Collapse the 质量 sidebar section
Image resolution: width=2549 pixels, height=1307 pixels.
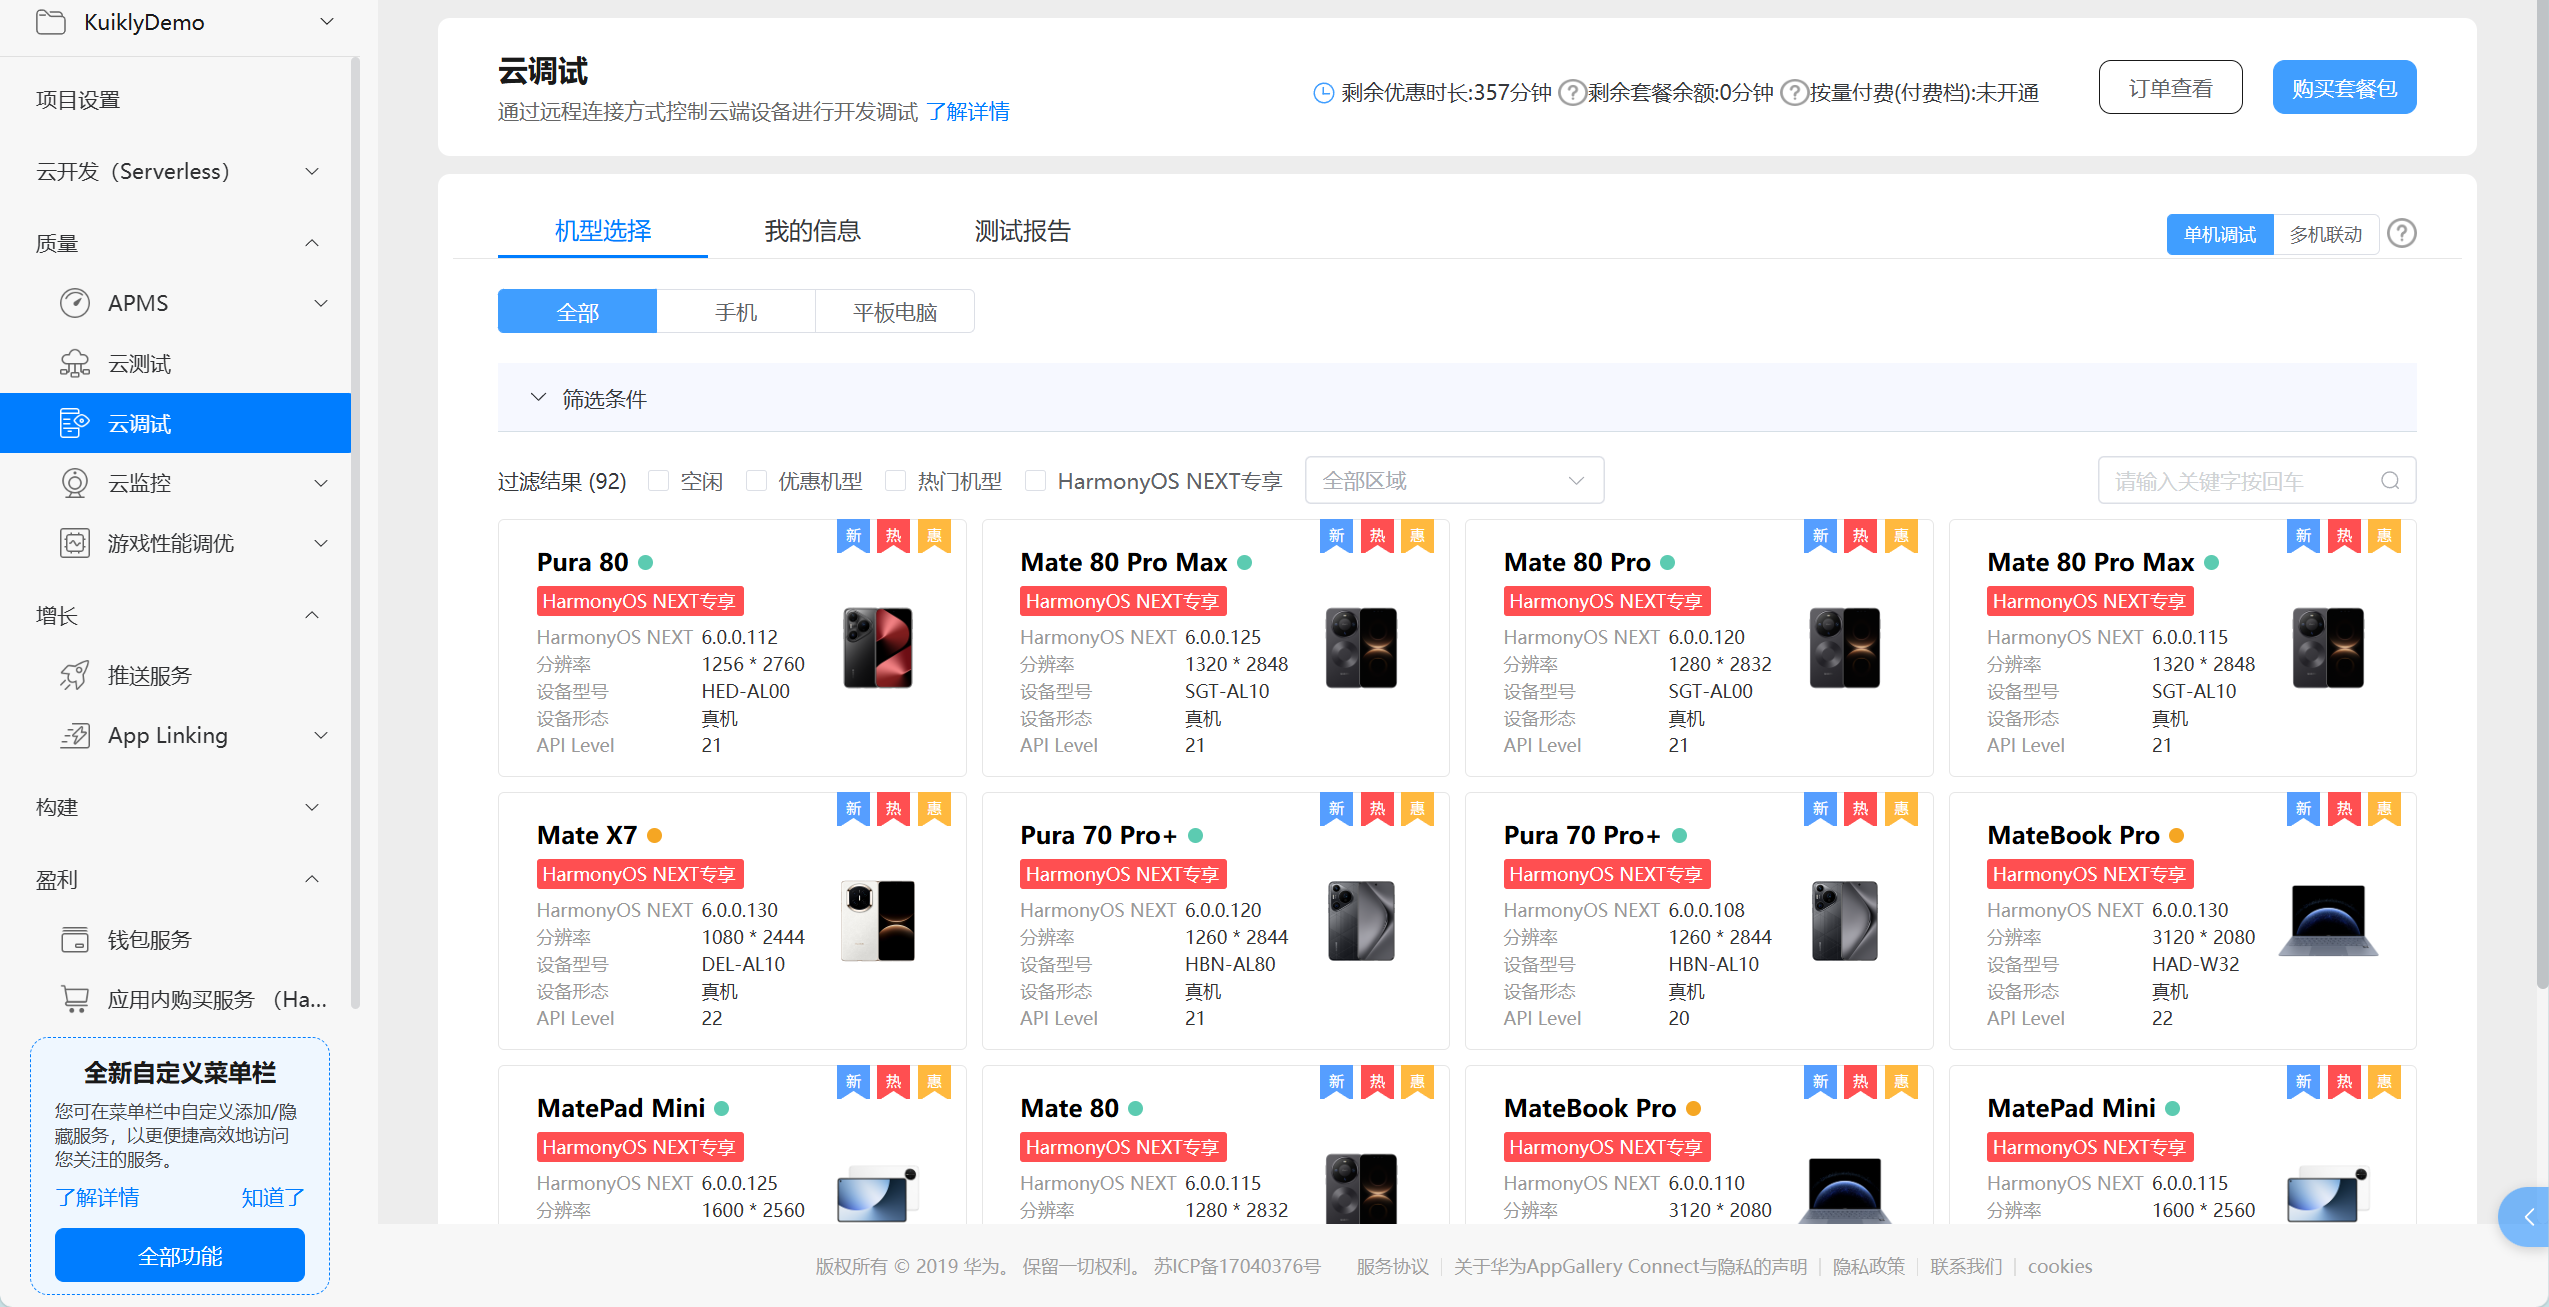(x=311, y=242)
